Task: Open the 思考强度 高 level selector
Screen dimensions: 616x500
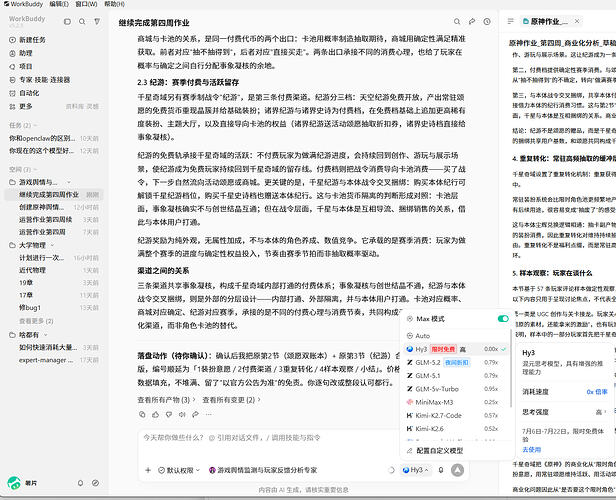Action: (x=601, y=412)
